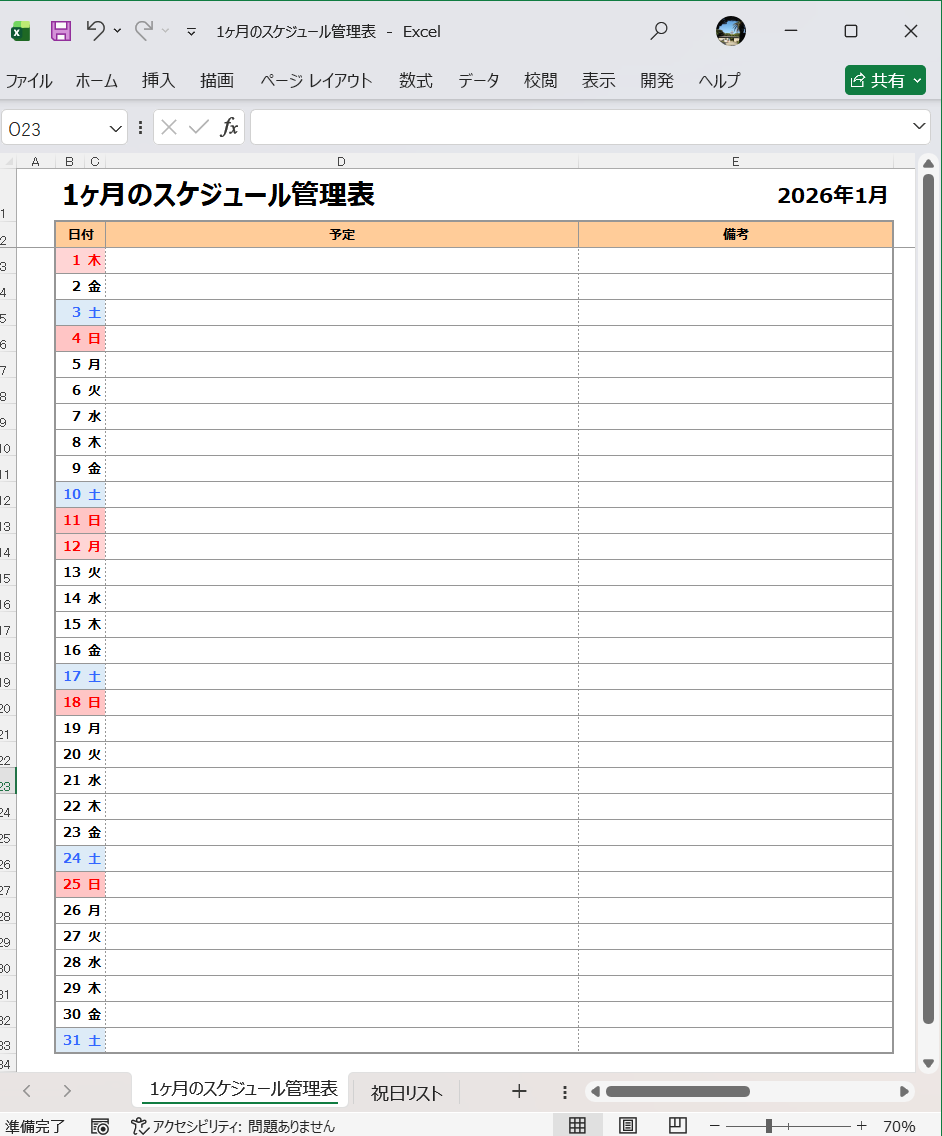The image size is (942, 1136).
Task: Open Customize Quick Access Toolbar dropdown
Action: 191,32
